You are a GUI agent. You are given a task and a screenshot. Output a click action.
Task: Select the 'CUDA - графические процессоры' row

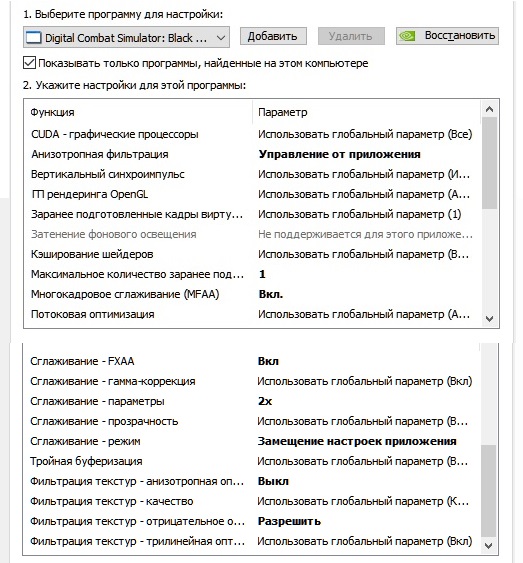click(x=252, y=134)
